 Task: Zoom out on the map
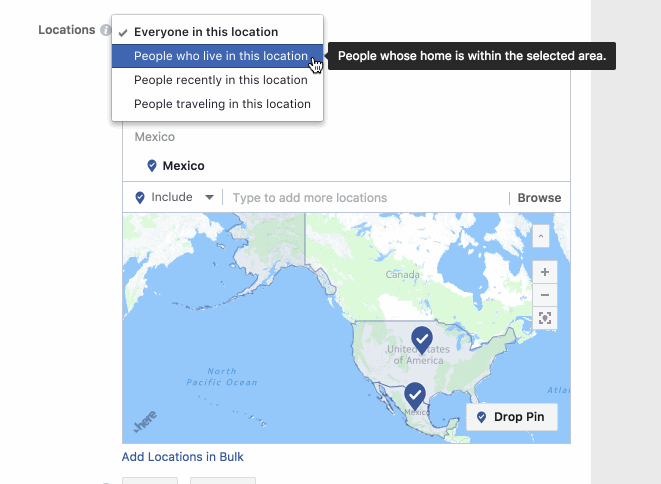point(544,295)
